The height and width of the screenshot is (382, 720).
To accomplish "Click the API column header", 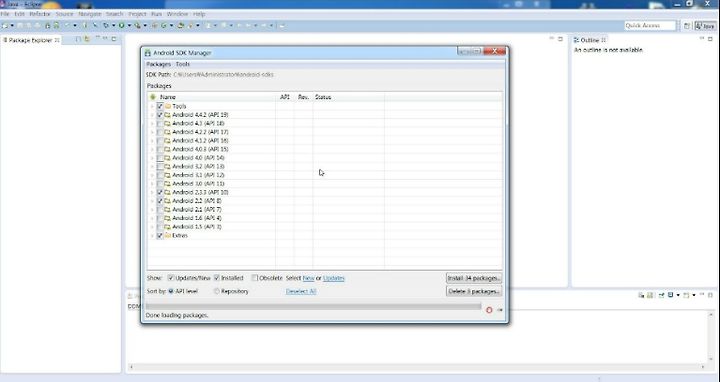I will pyautogui.click(x=285, y=97).
